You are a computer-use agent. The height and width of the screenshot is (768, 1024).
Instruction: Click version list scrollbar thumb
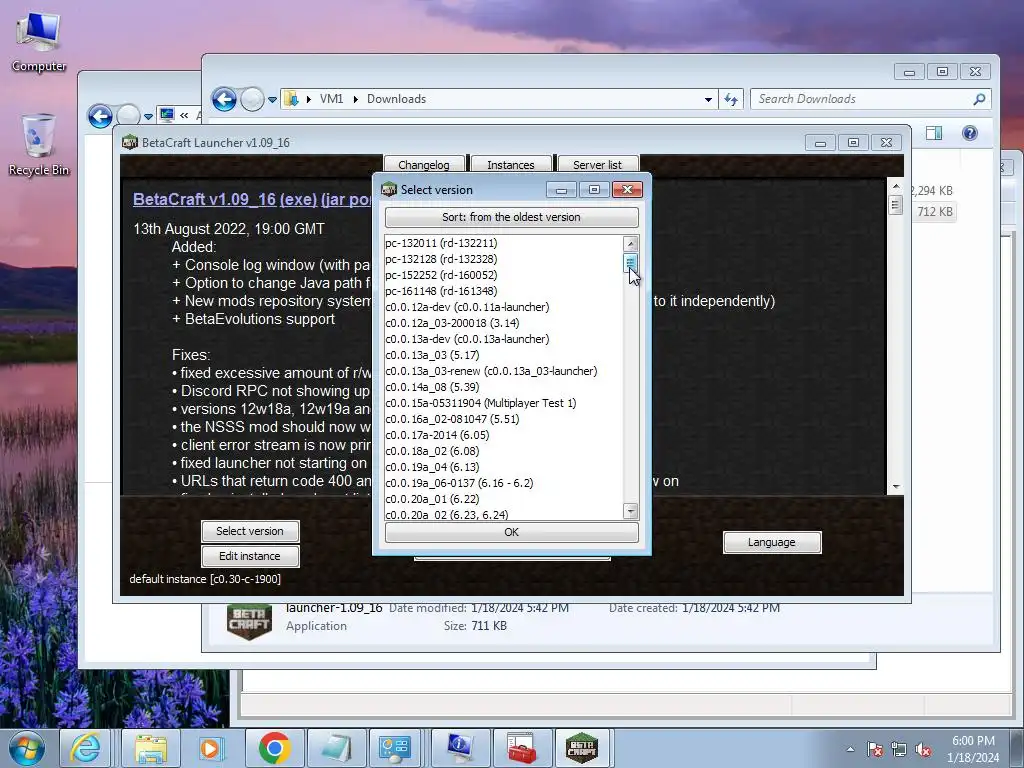click(x=631, y=264)
